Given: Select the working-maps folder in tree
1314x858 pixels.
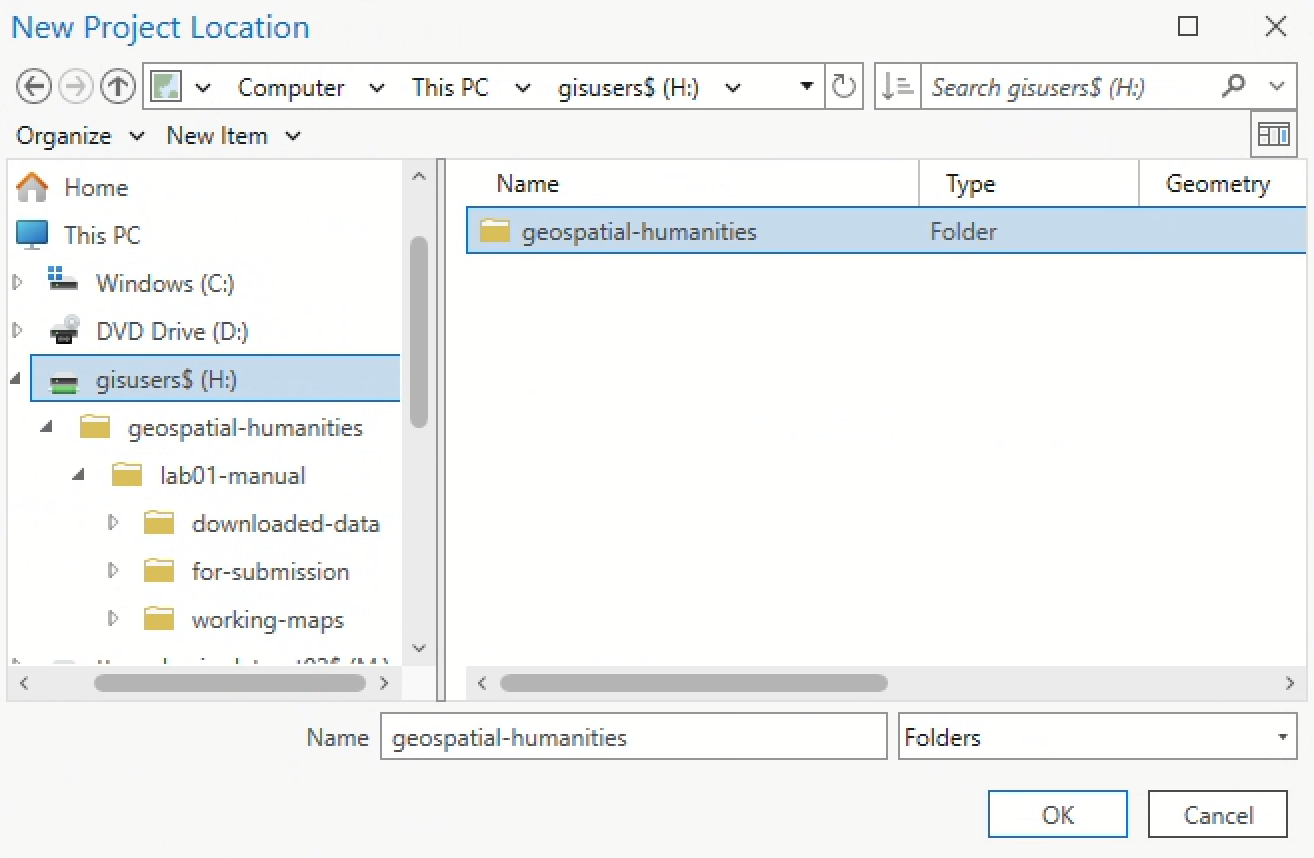Looking at the screenshot, I should click(267, 620).
